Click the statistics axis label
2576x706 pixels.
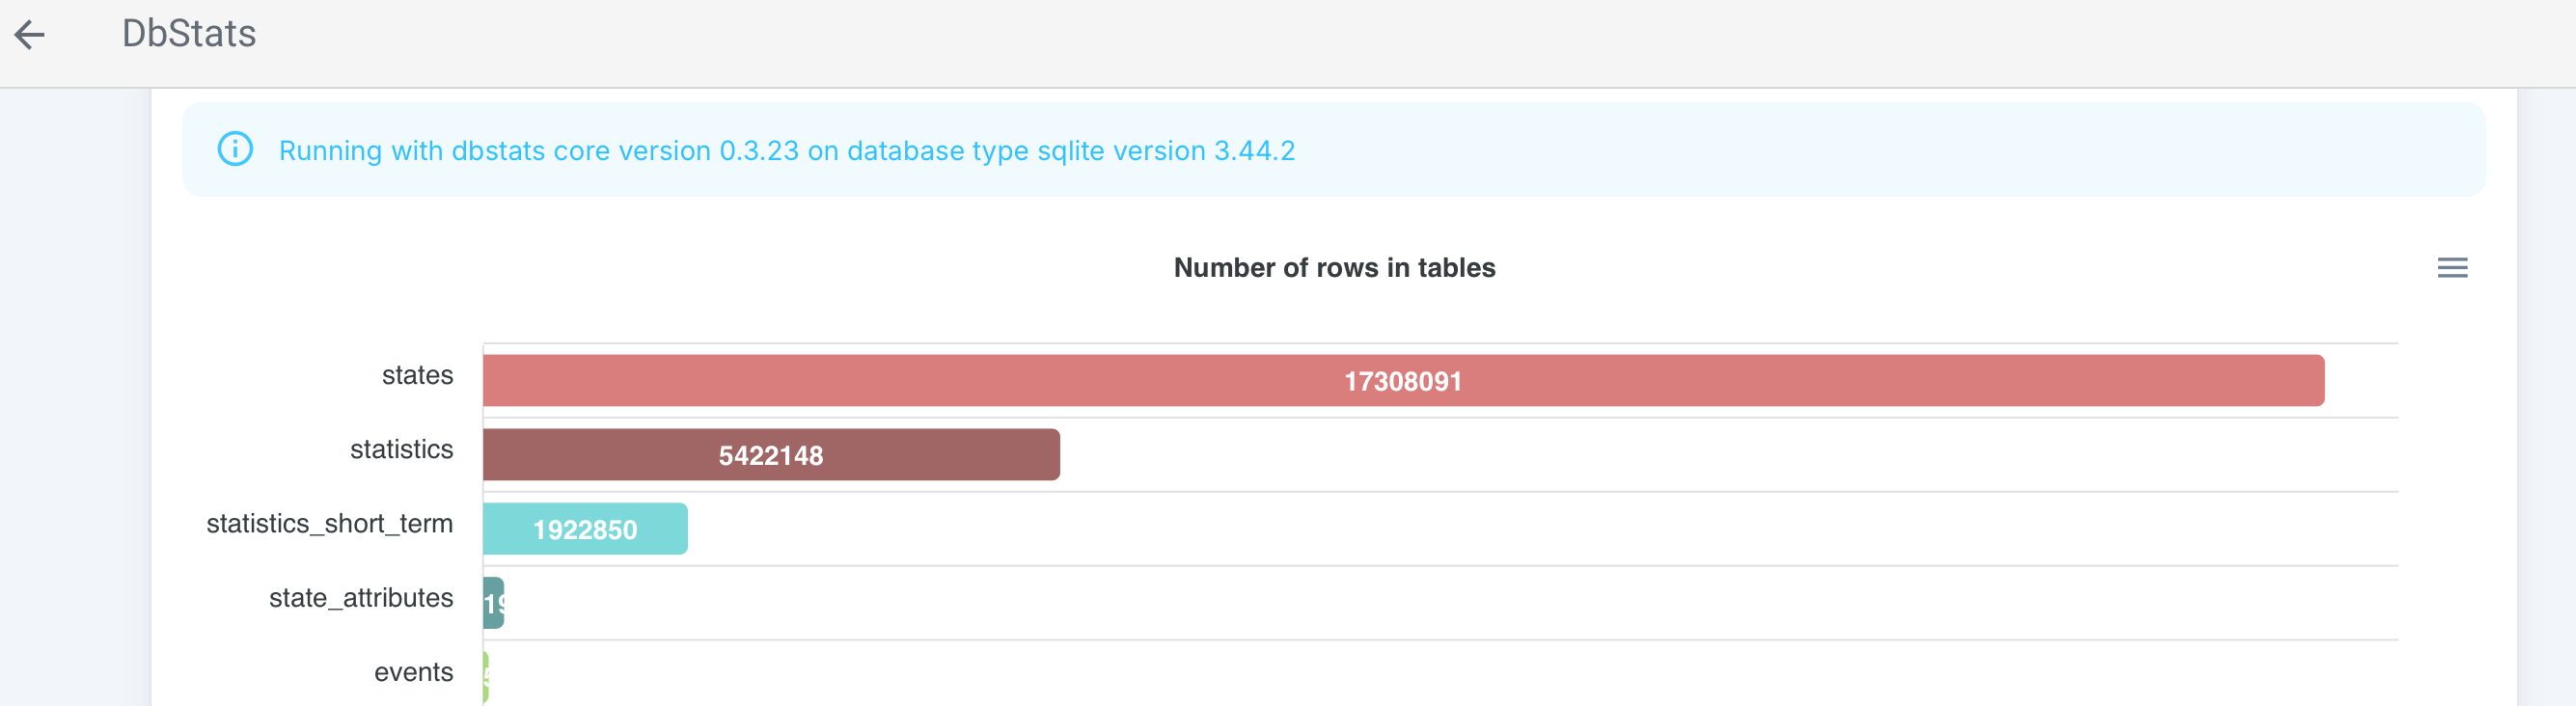pos(401,449)
